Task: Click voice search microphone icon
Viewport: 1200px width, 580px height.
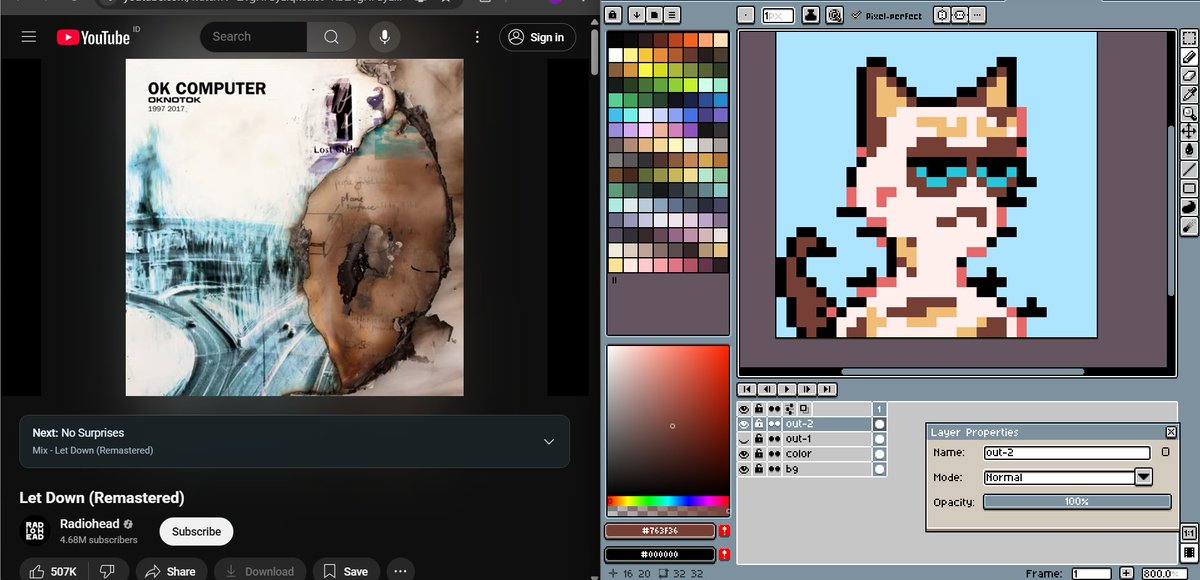Action: tap(384, 37)
